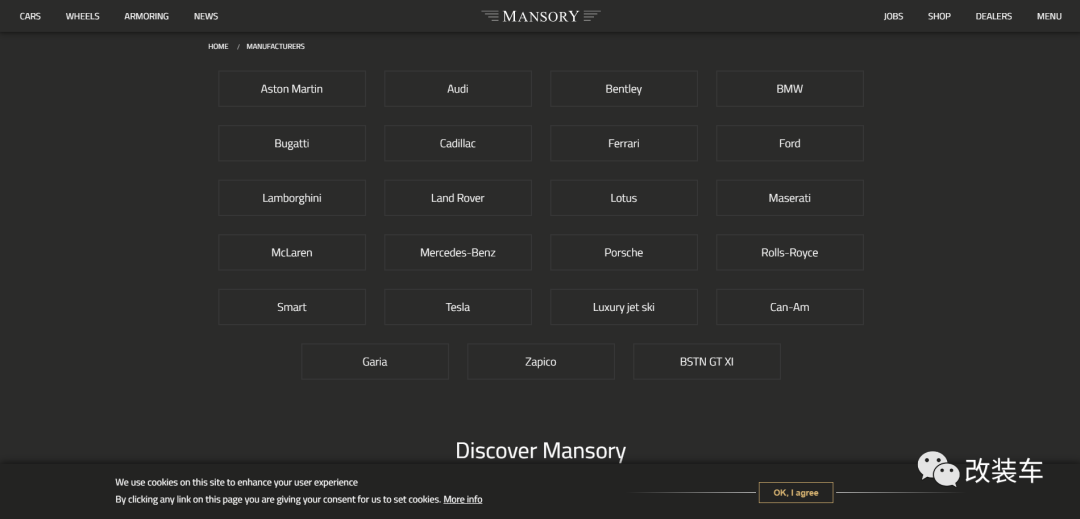Open the More info cookie link
The width and height of the screenshot is (1080, 519).
(463, 500)
